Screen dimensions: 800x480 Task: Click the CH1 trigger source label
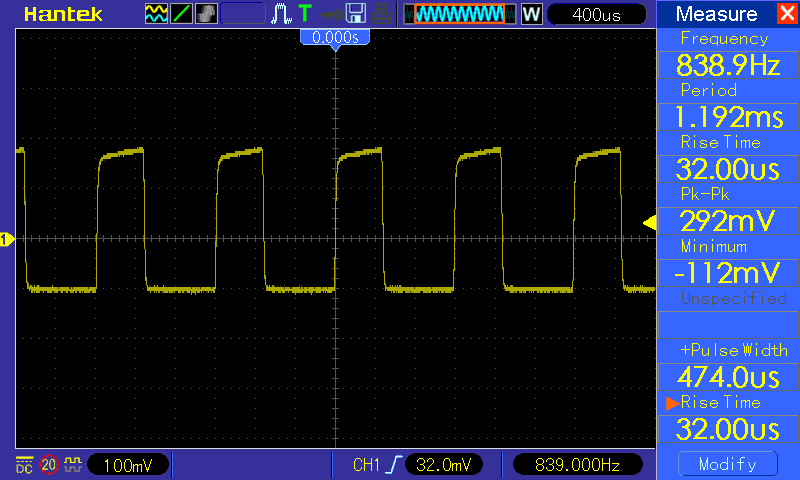click(366, 465)
